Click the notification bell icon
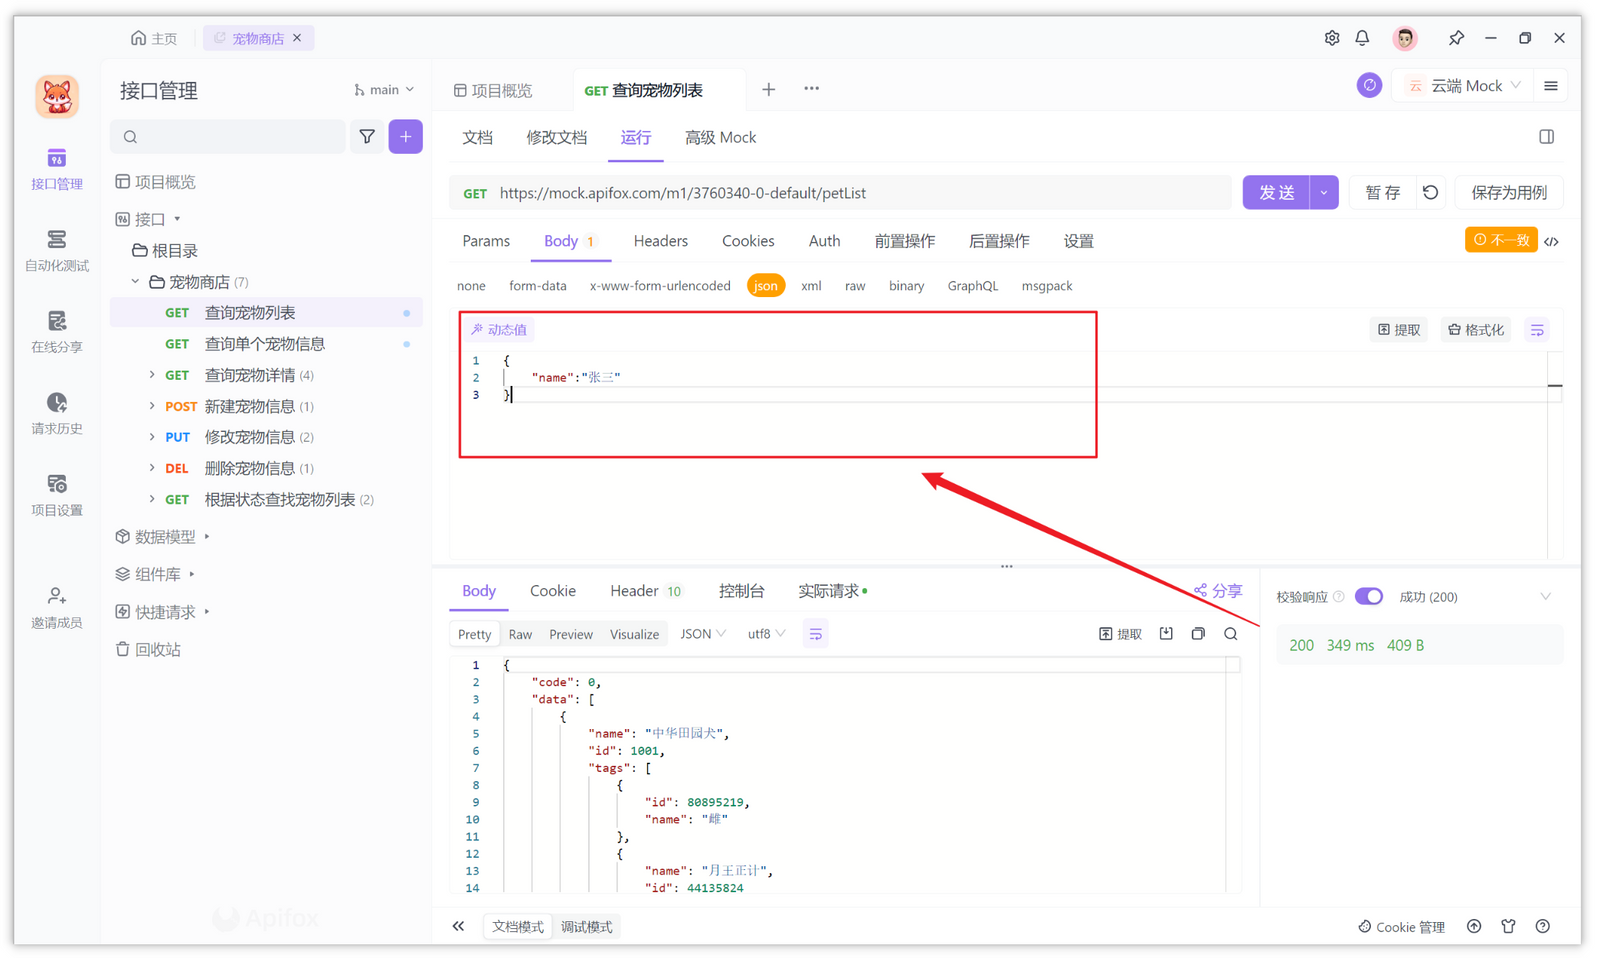Image resolution: width=1600 pixels, height=958 pixels. pyautogui.click(x=1362, y=37)
